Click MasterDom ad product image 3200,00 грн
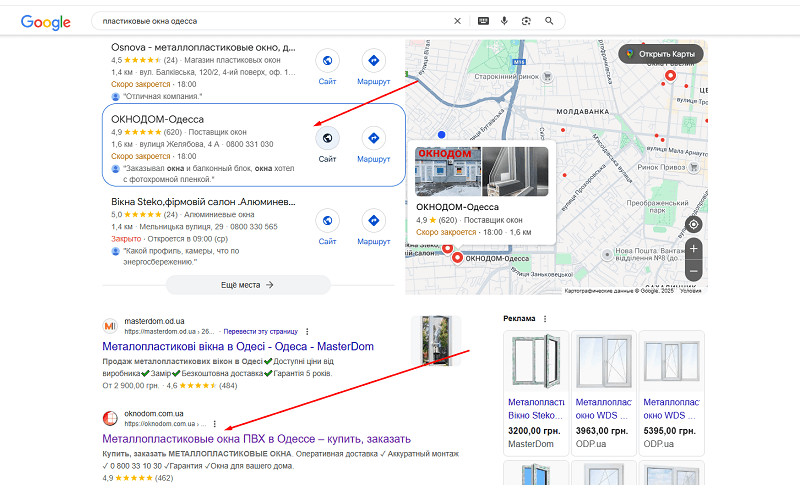The height and width of the screenshot is (485, 800). tap(536, 361)
